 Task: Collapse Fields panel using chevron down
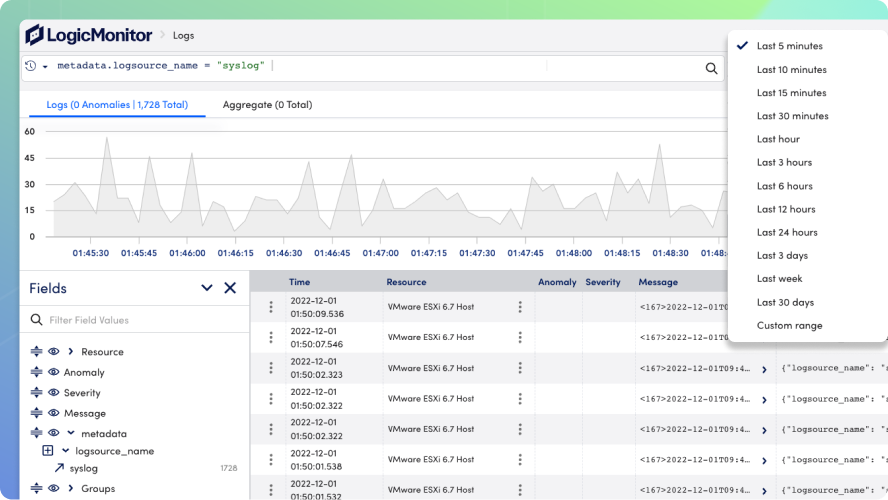(x=207, y=288)
